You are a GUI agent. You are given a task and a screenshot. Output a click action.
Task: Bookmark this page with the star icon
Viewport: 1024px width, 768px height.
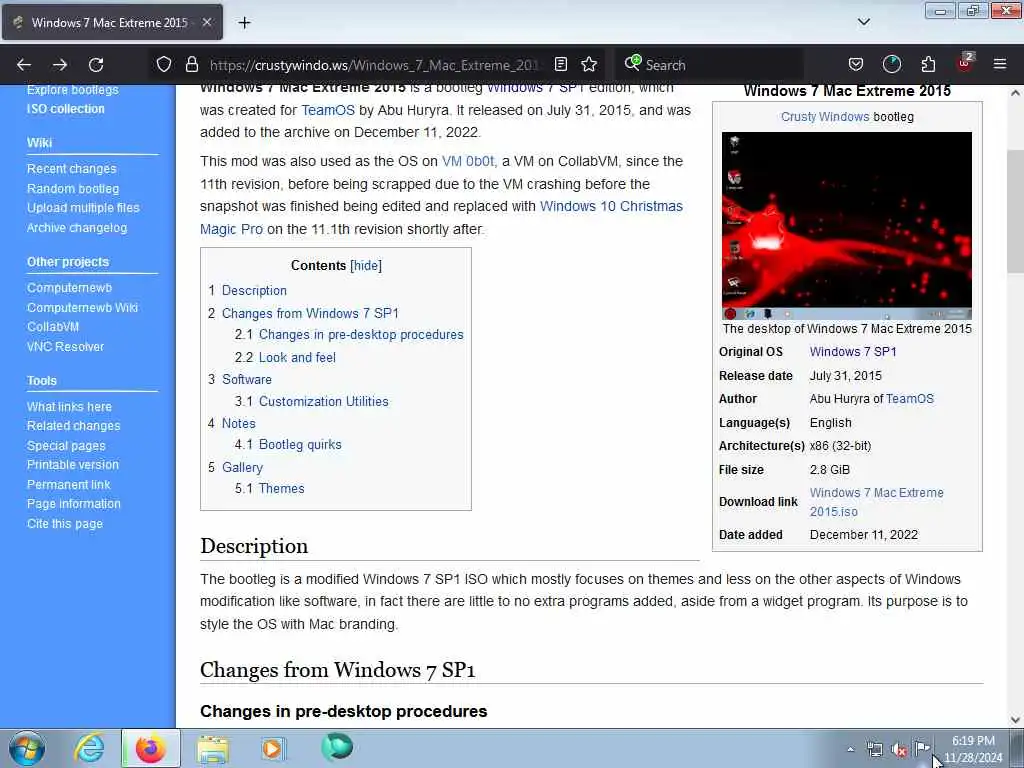point(589,64)
